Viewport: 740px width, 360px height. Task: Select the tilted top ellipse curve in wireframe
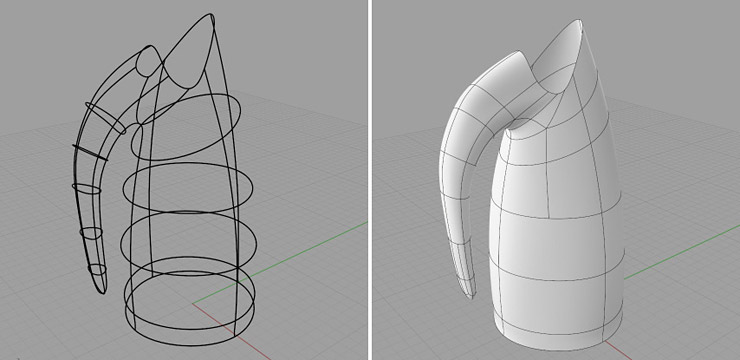tap(185, 126)
